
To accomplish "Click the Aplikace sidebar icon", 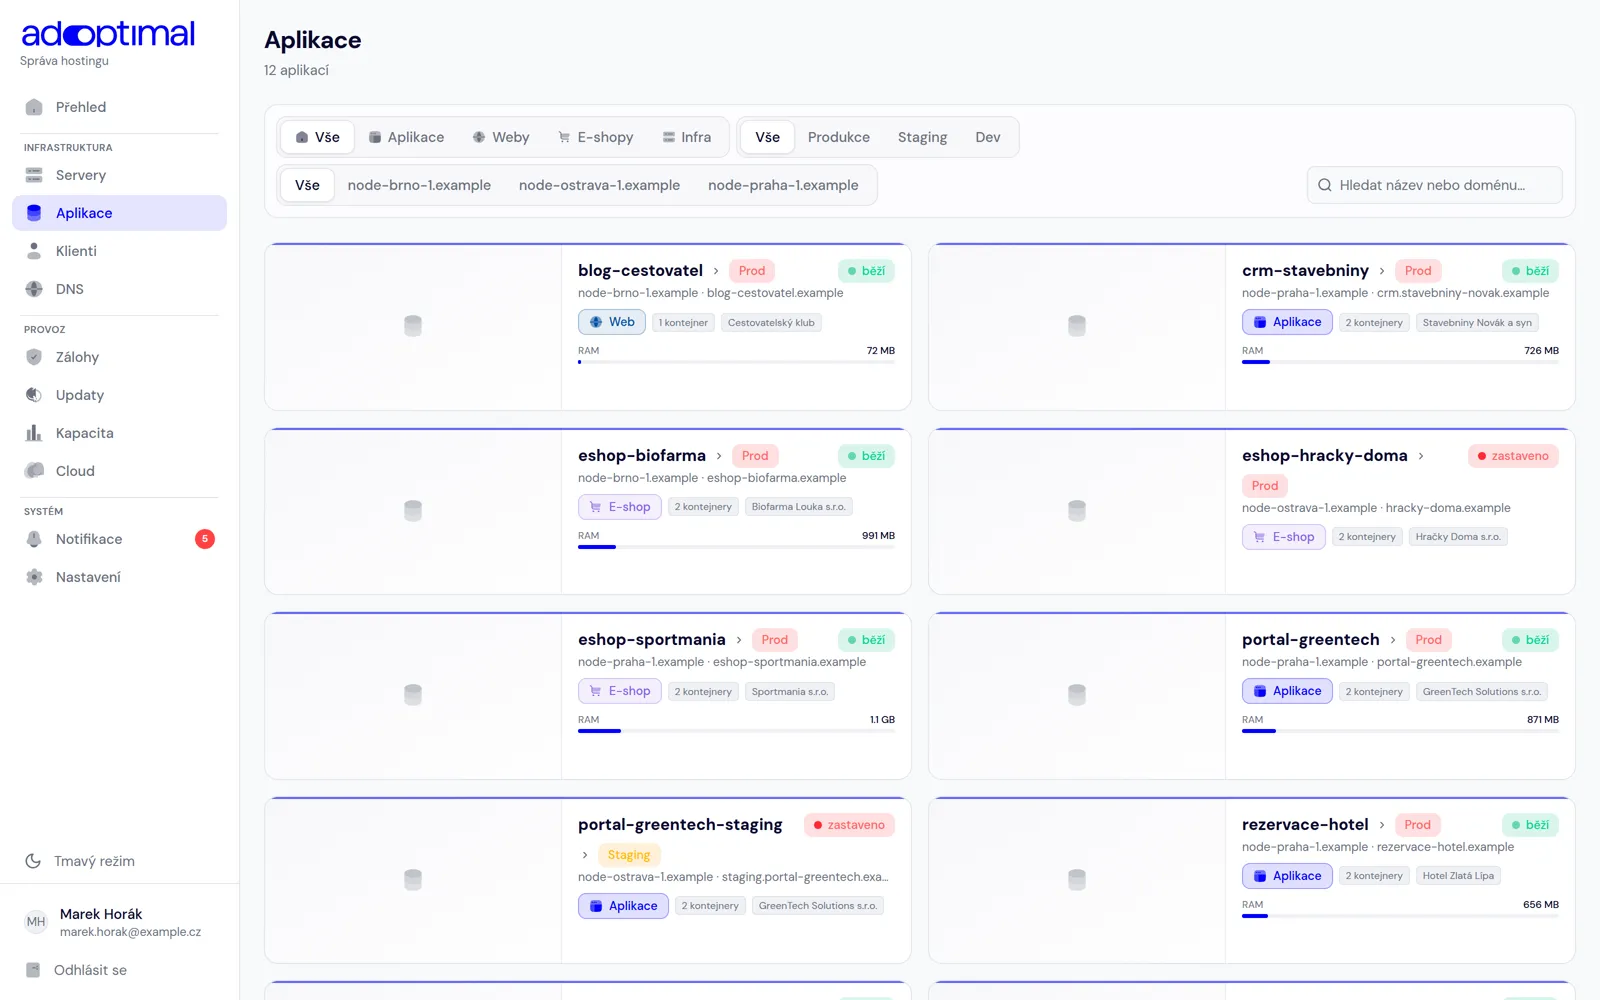I will [34, 213].
